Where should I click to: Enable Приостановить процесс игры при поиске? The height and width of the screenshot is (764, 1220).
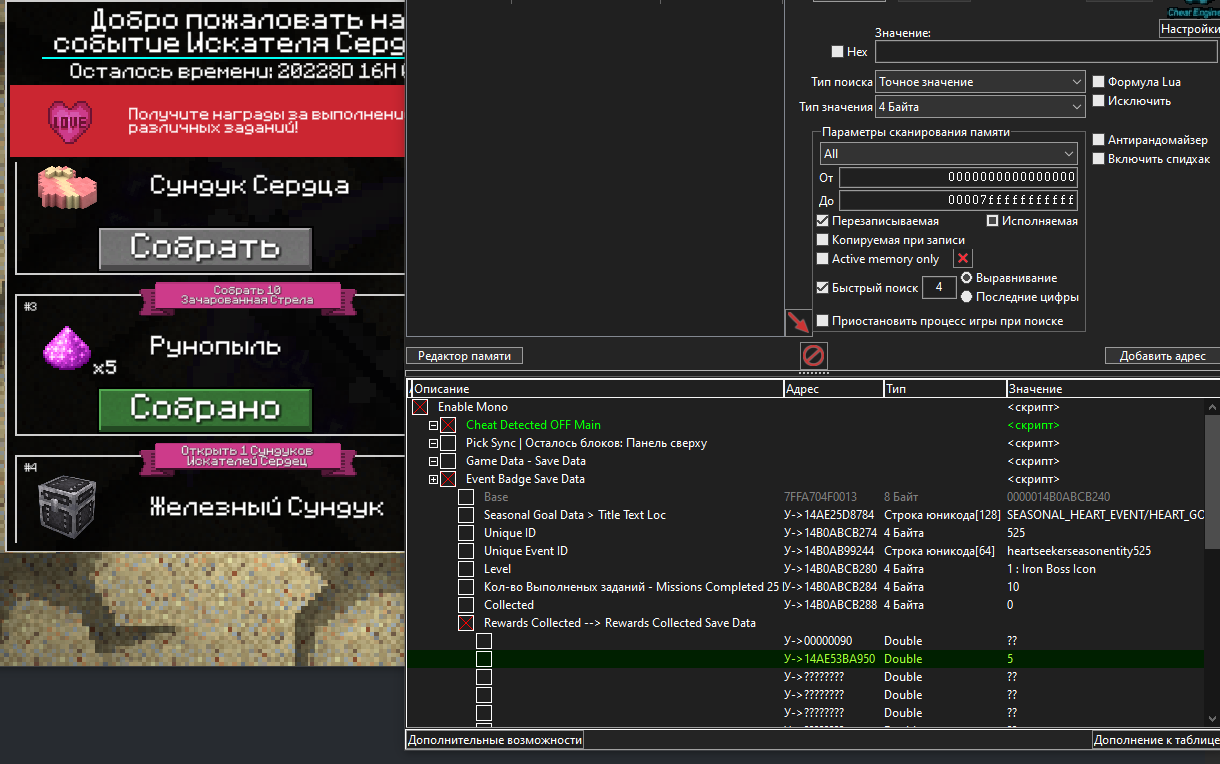coord(823,321)
